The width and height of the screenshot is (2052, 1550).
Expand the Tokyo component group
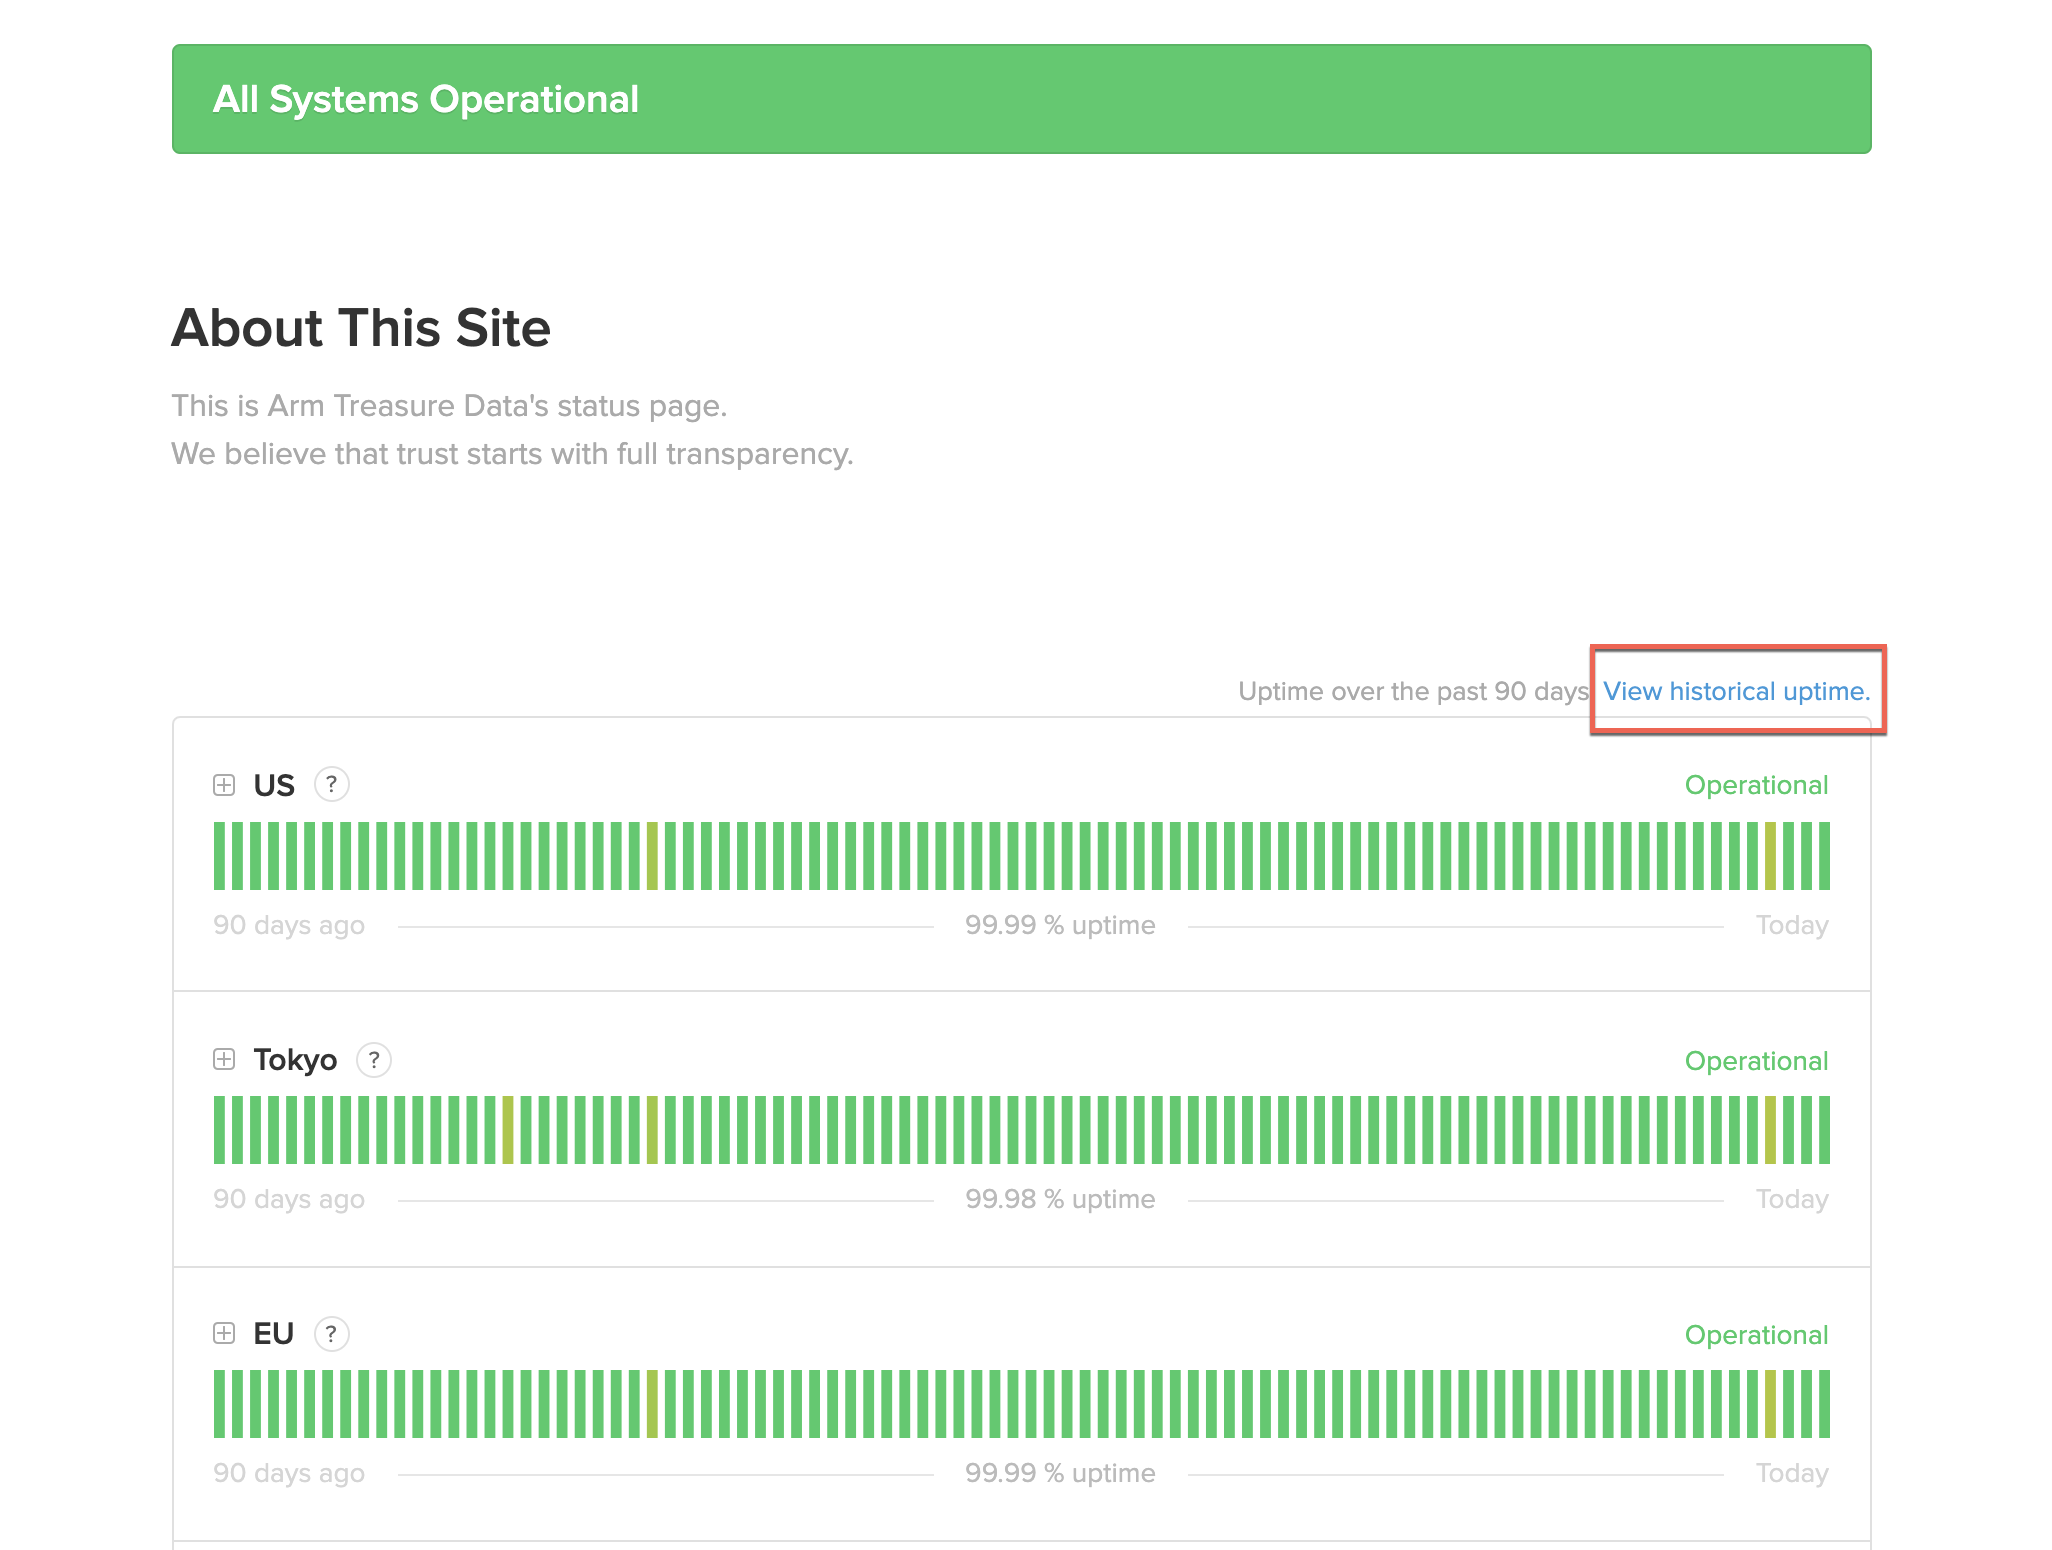pyautogui.click(x=224, y=1059)
